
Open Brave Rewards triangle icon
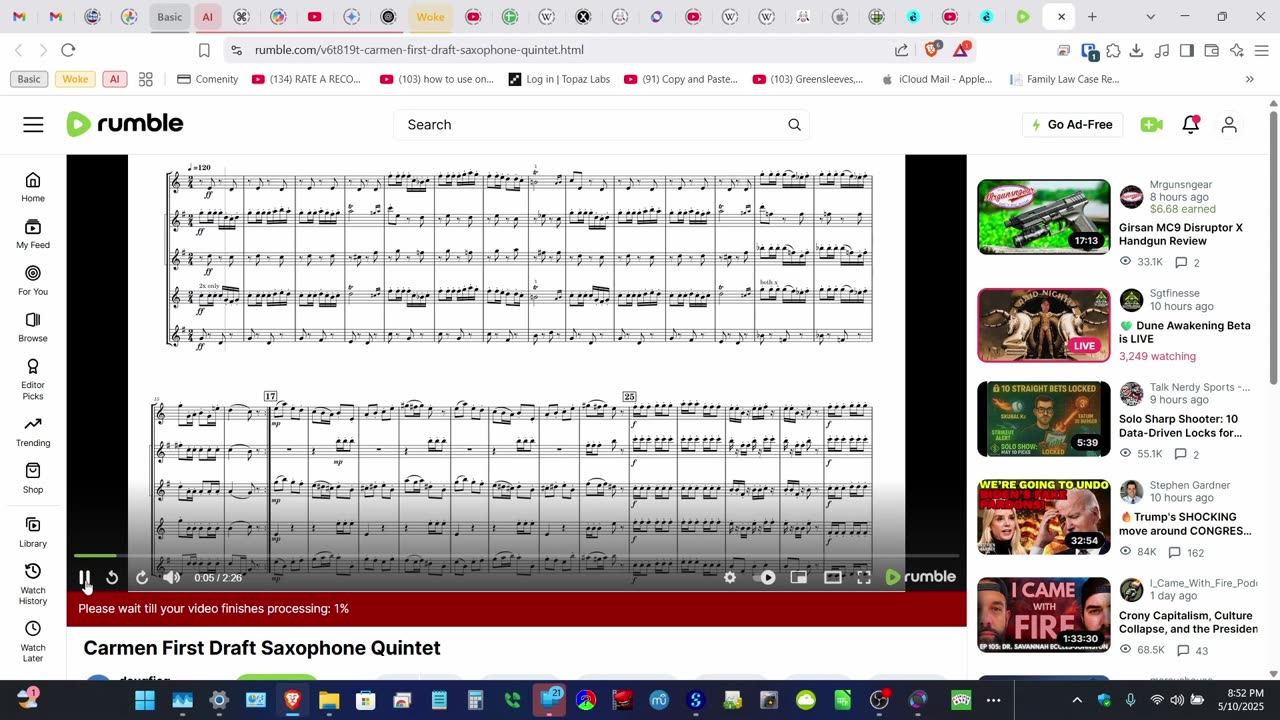pos(961,49)
